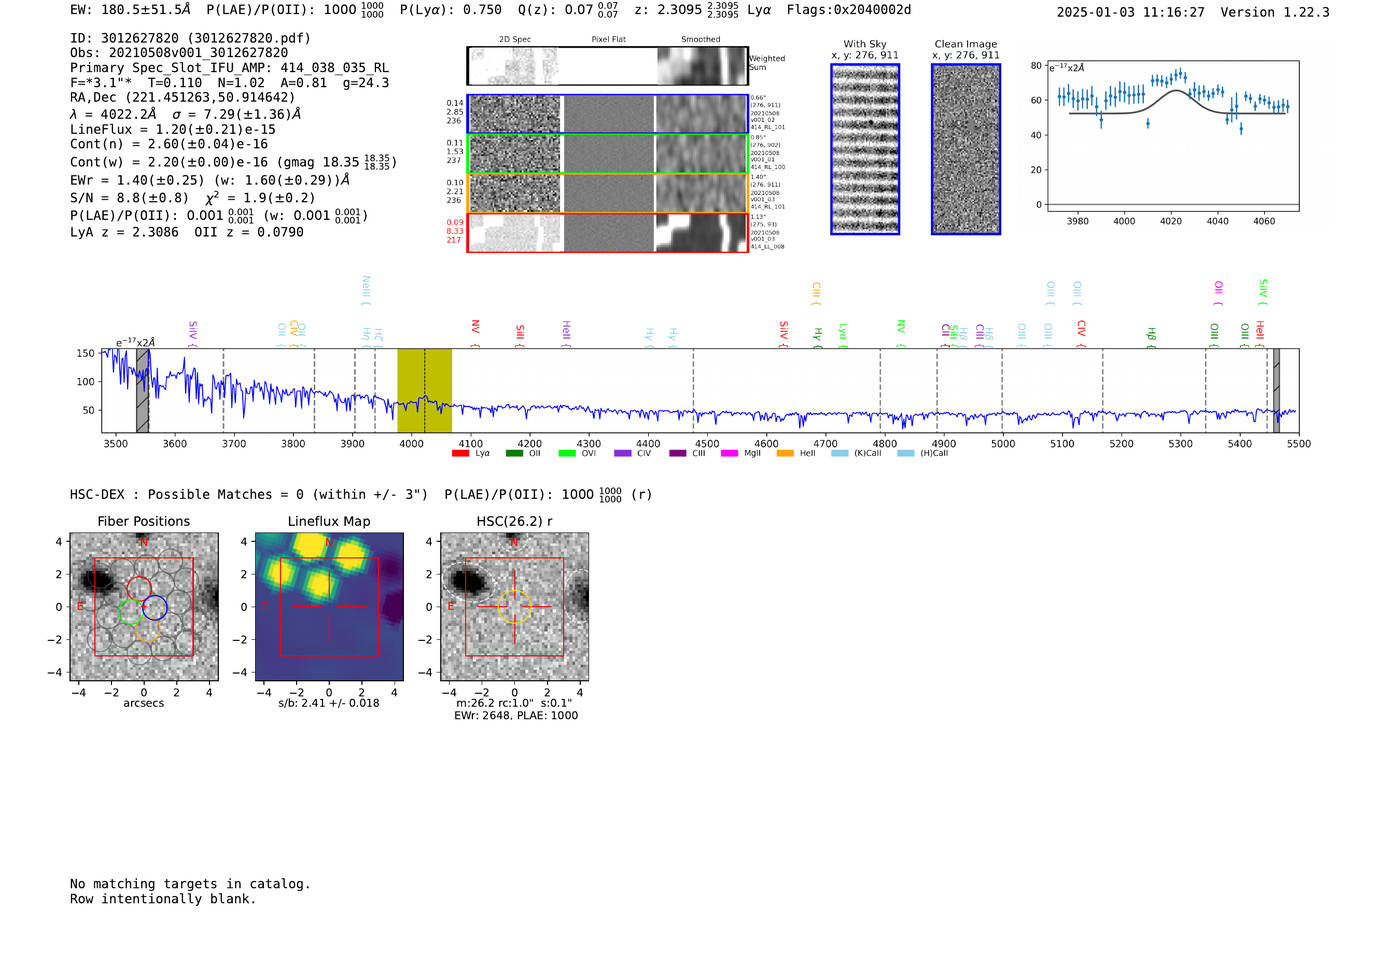Click the EWr: 2648, PLAE: 1000 caption

(516, 716)
